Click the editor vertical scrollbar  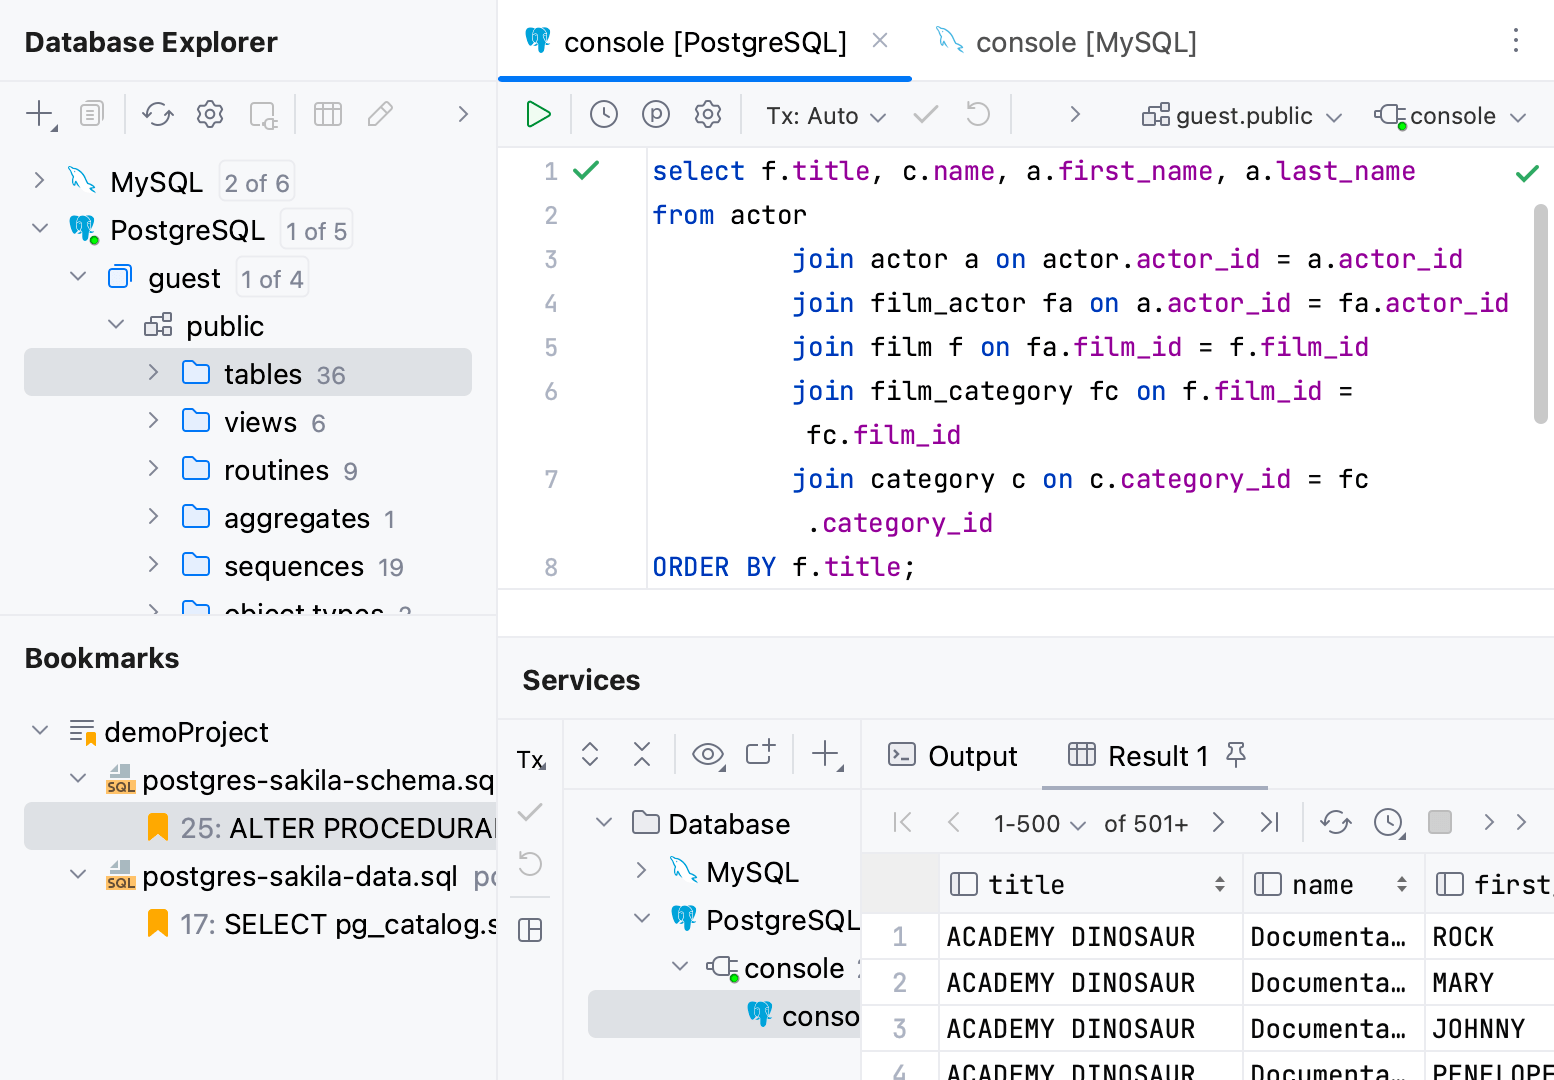pos(1540,314)
